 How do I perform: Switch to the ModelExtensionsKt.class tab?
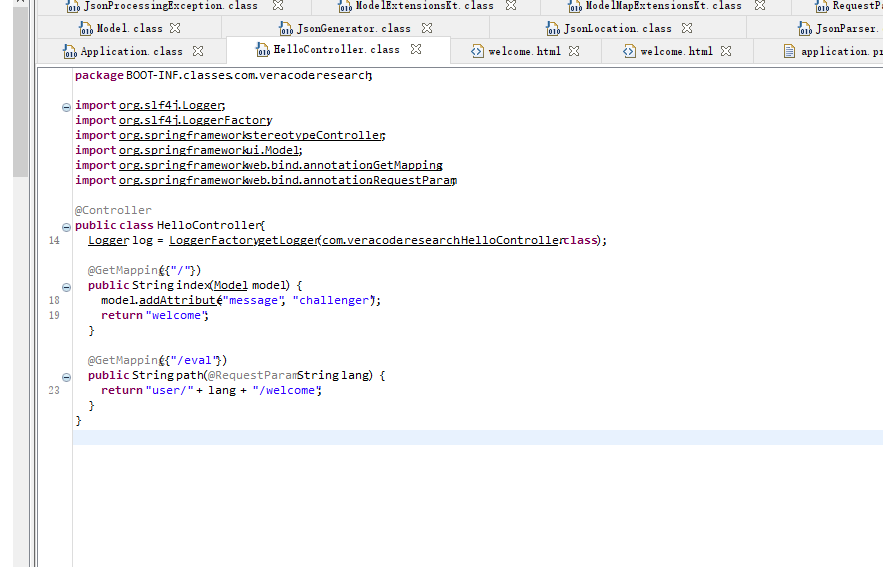[424, 6]
